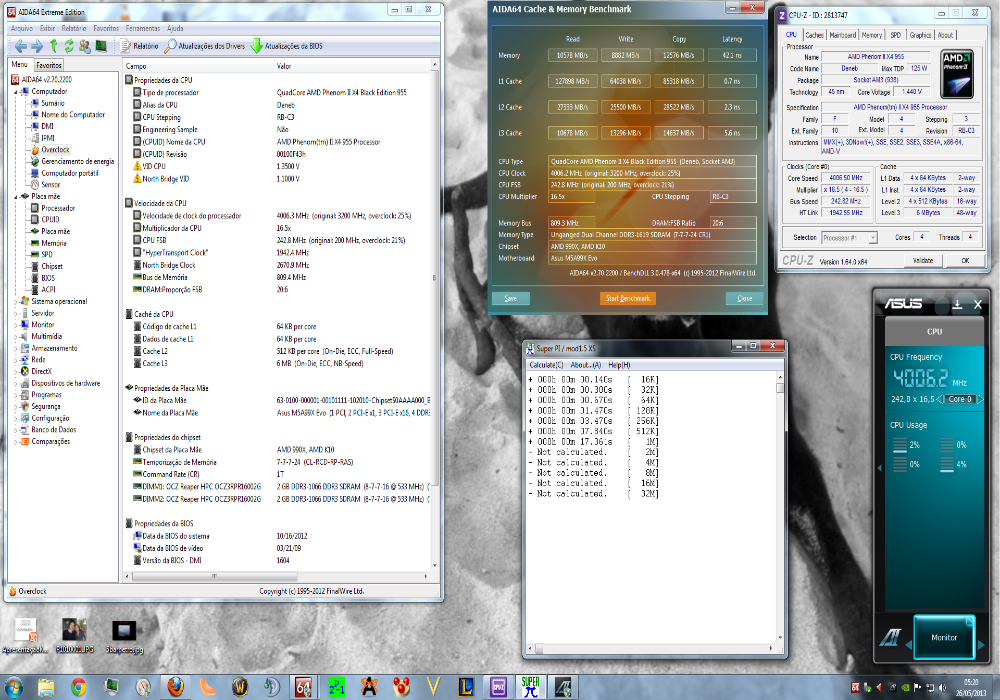Open Atualizações da BIOS in toolbar
This screenshot has width=1000, height=700.
[x=287, y=46]
